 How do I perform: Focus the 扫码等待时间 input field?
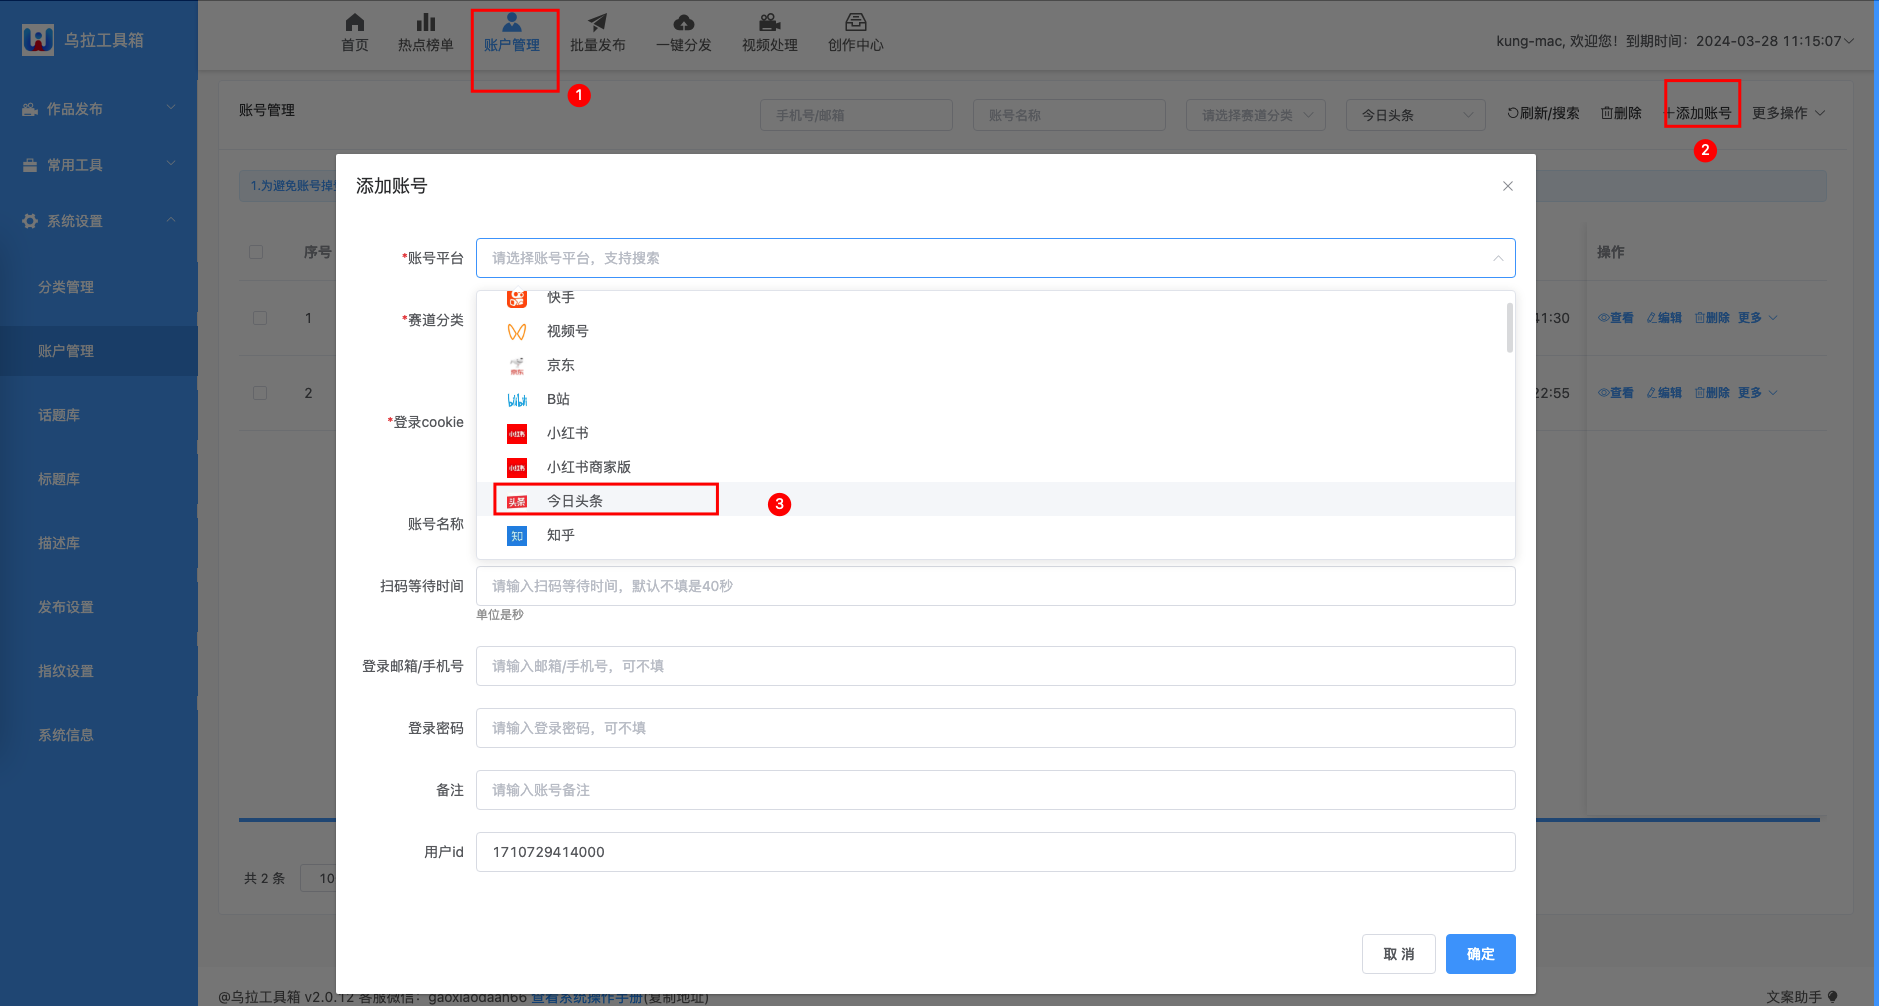[x=996, y=586]
